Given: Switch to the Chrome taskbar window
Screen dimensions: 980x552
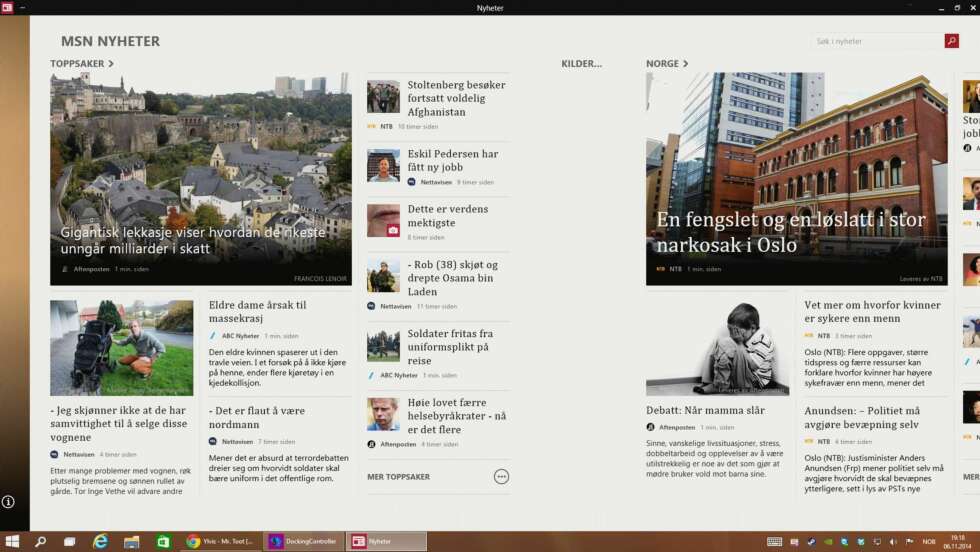Looking at the screenshot, I should [x=222, y=541].
